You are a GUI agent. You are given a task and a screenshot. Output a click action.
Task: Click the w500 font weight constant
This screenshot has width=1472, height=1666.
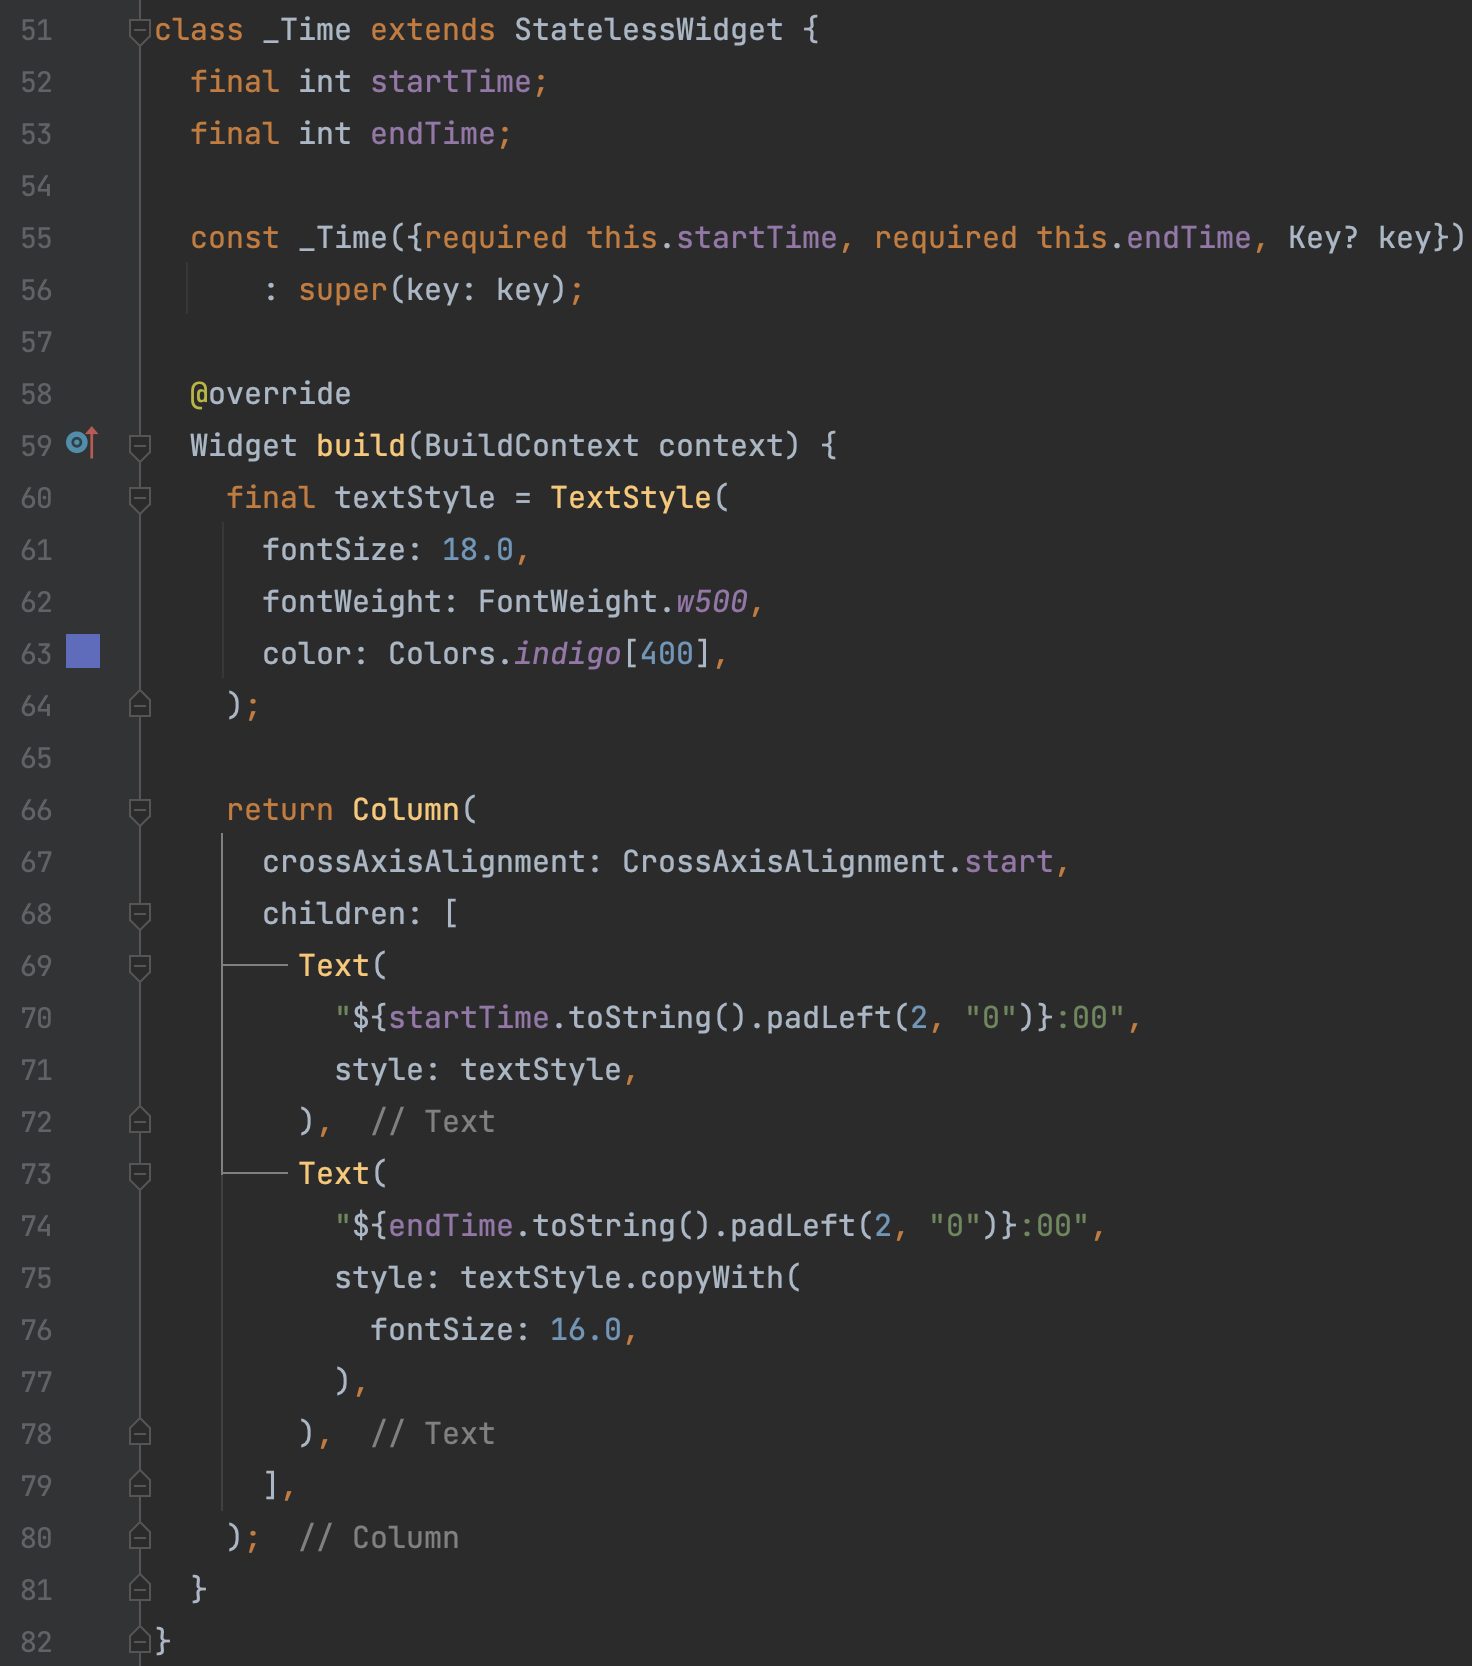click(712, 602)
